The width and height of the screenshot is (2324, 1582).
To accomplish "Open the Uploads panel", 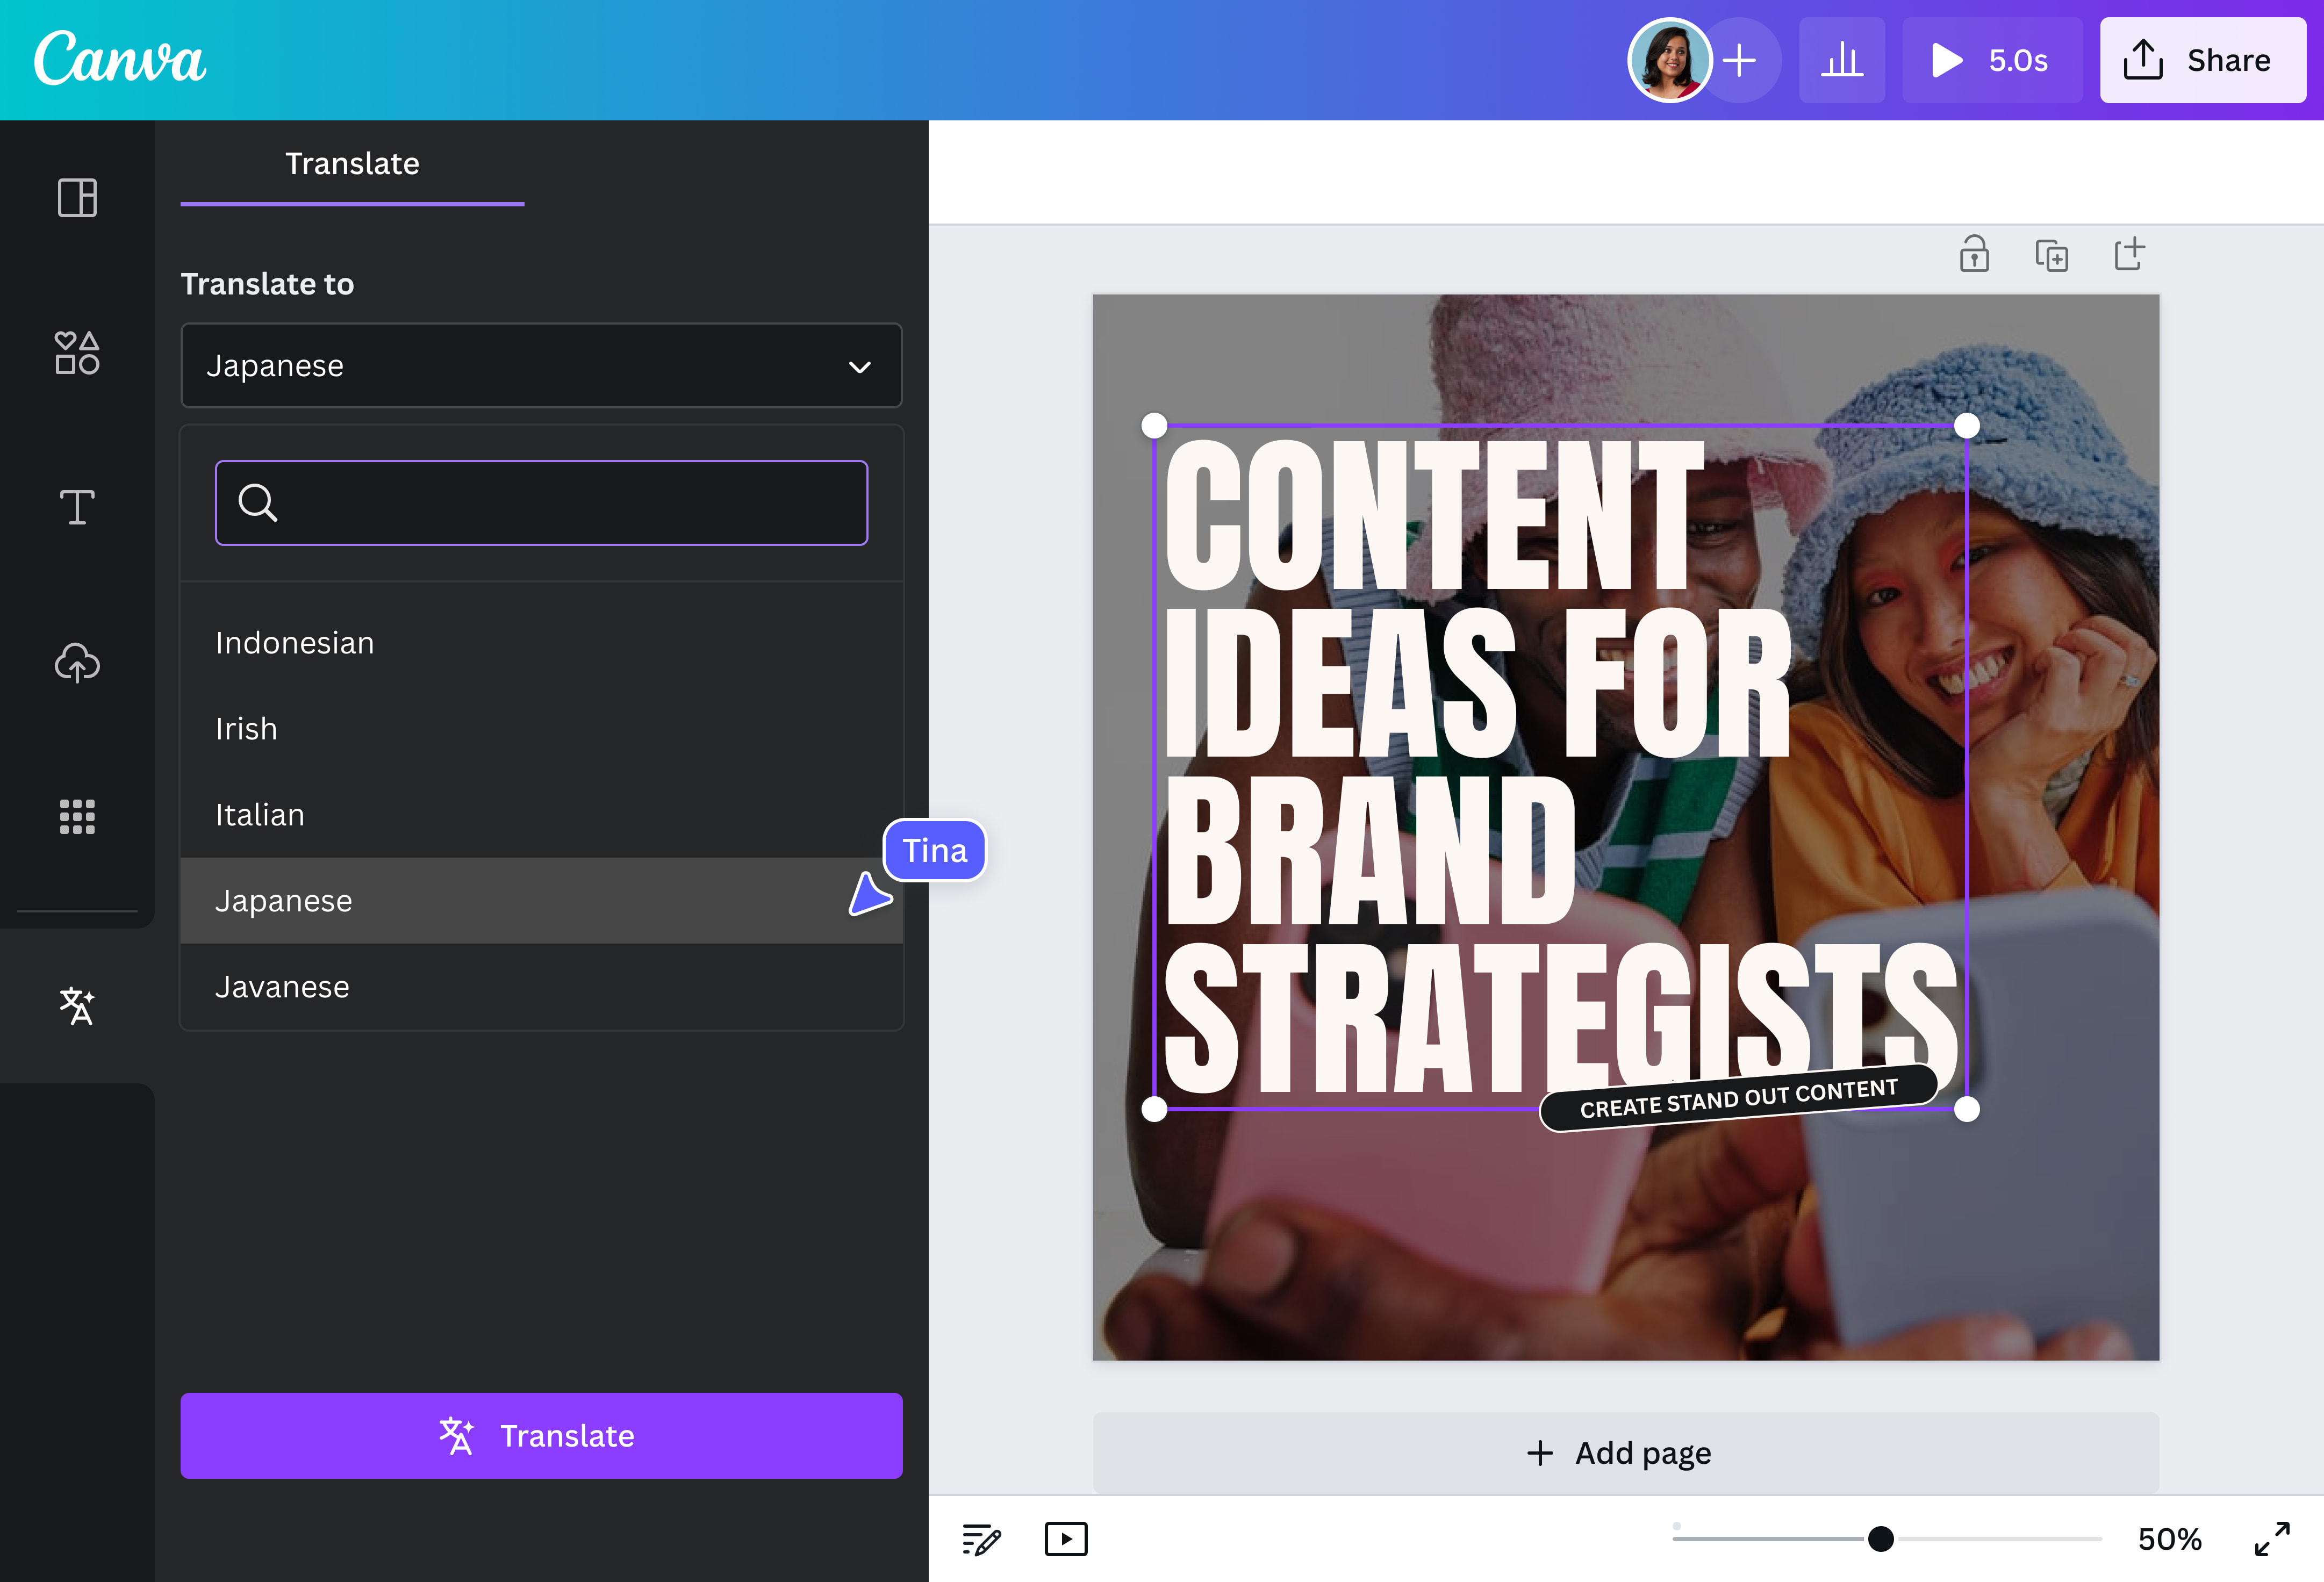I will 76,663.
